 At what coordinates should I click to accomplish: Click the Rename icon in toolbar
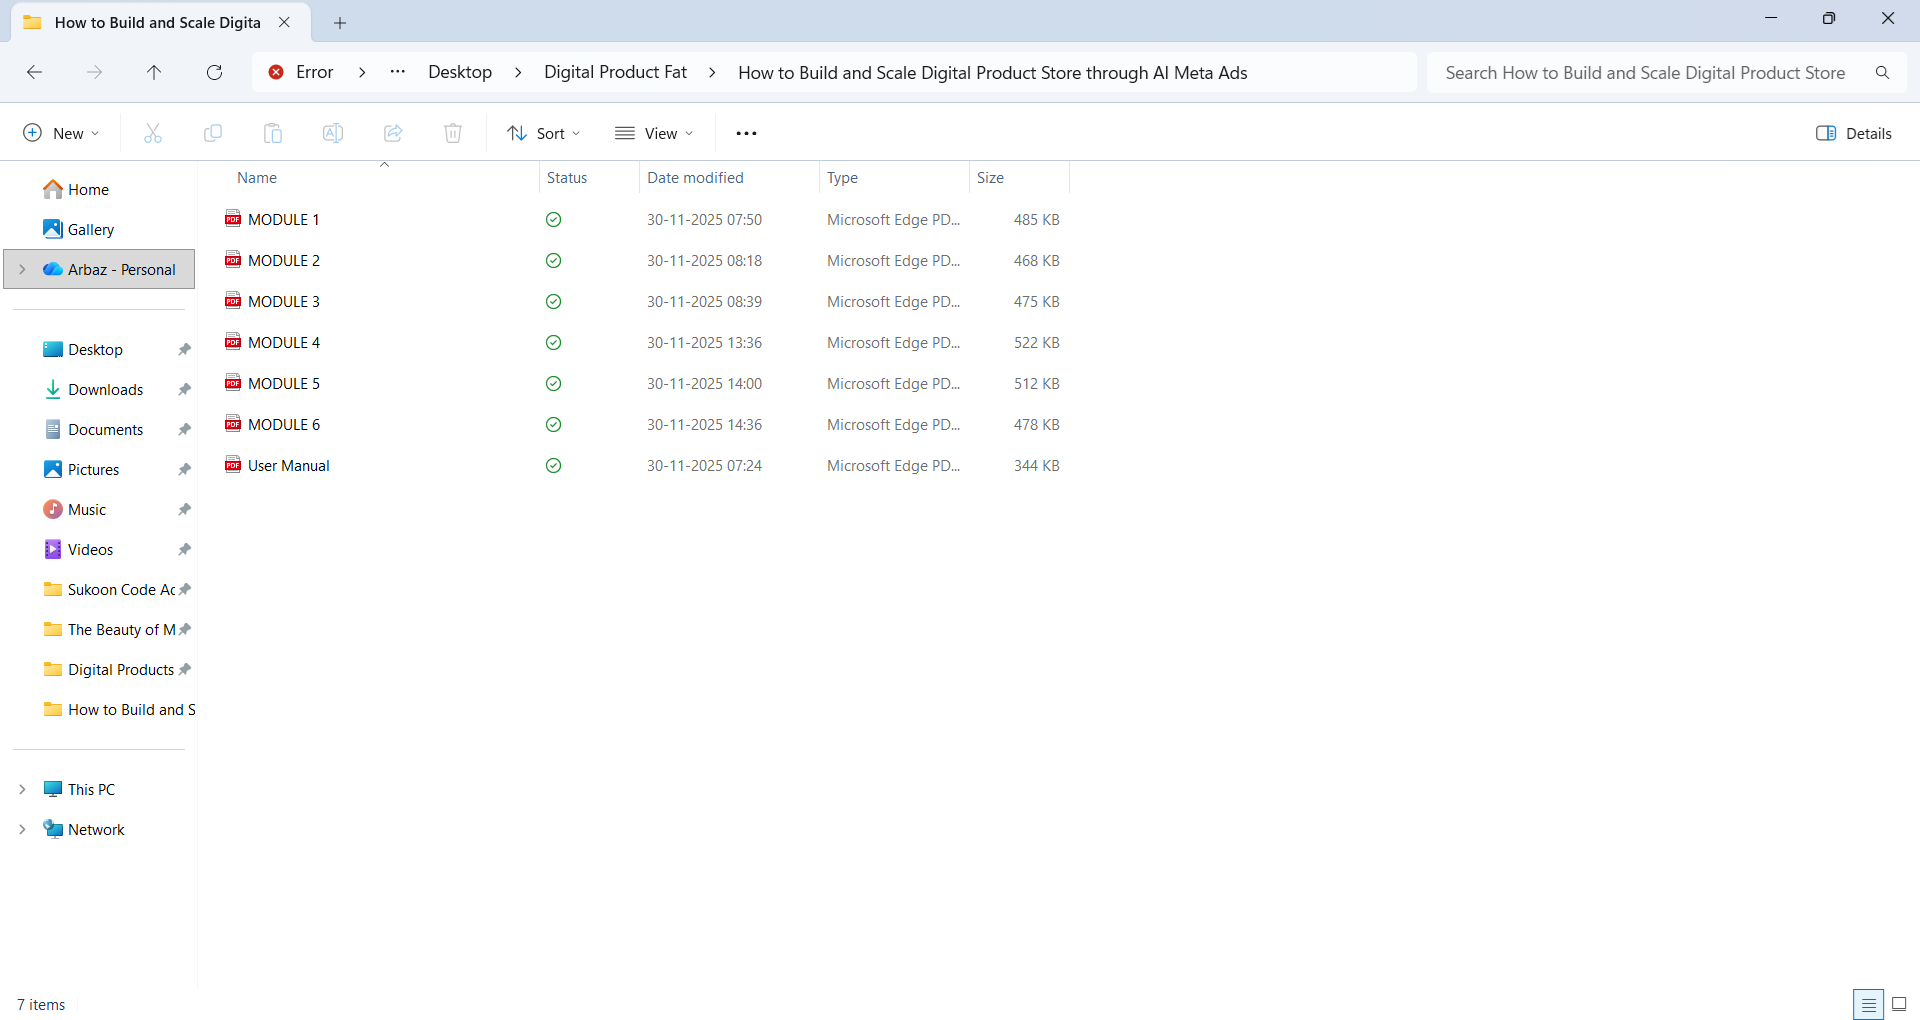click(x=333, y=133)
